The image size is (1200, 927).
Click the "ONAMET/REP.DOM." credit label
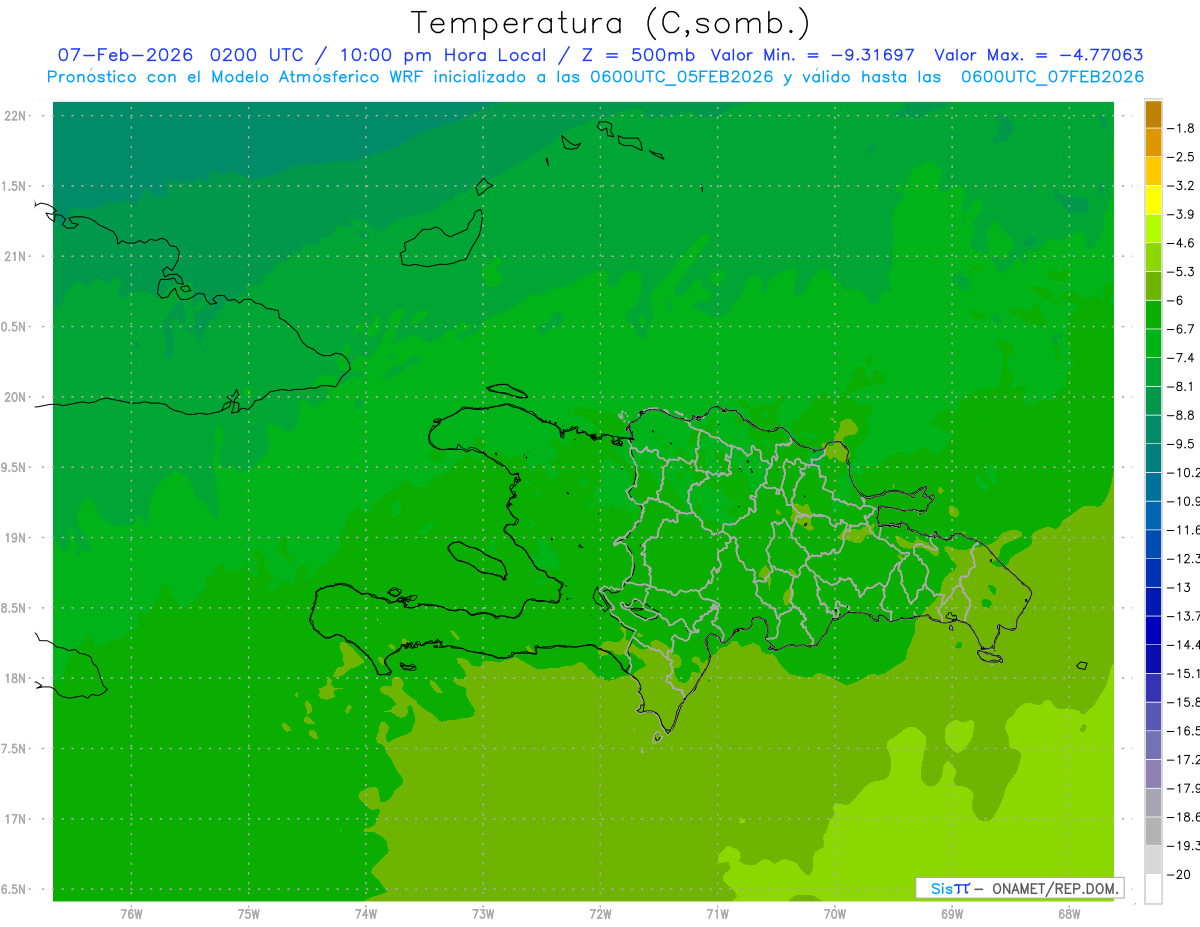[1055, 888]
